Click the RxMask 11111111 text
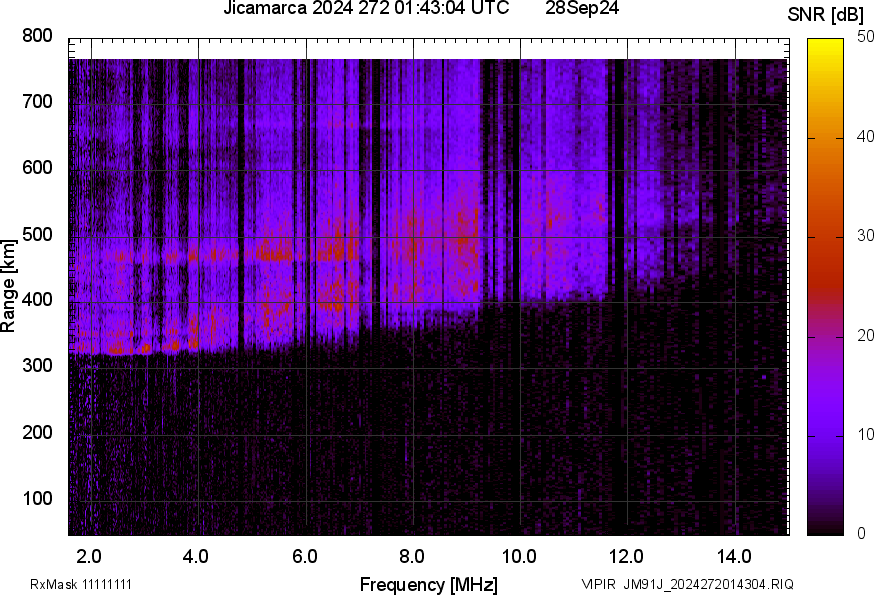This screenshot has height=595, width=874. pos(81,584)
